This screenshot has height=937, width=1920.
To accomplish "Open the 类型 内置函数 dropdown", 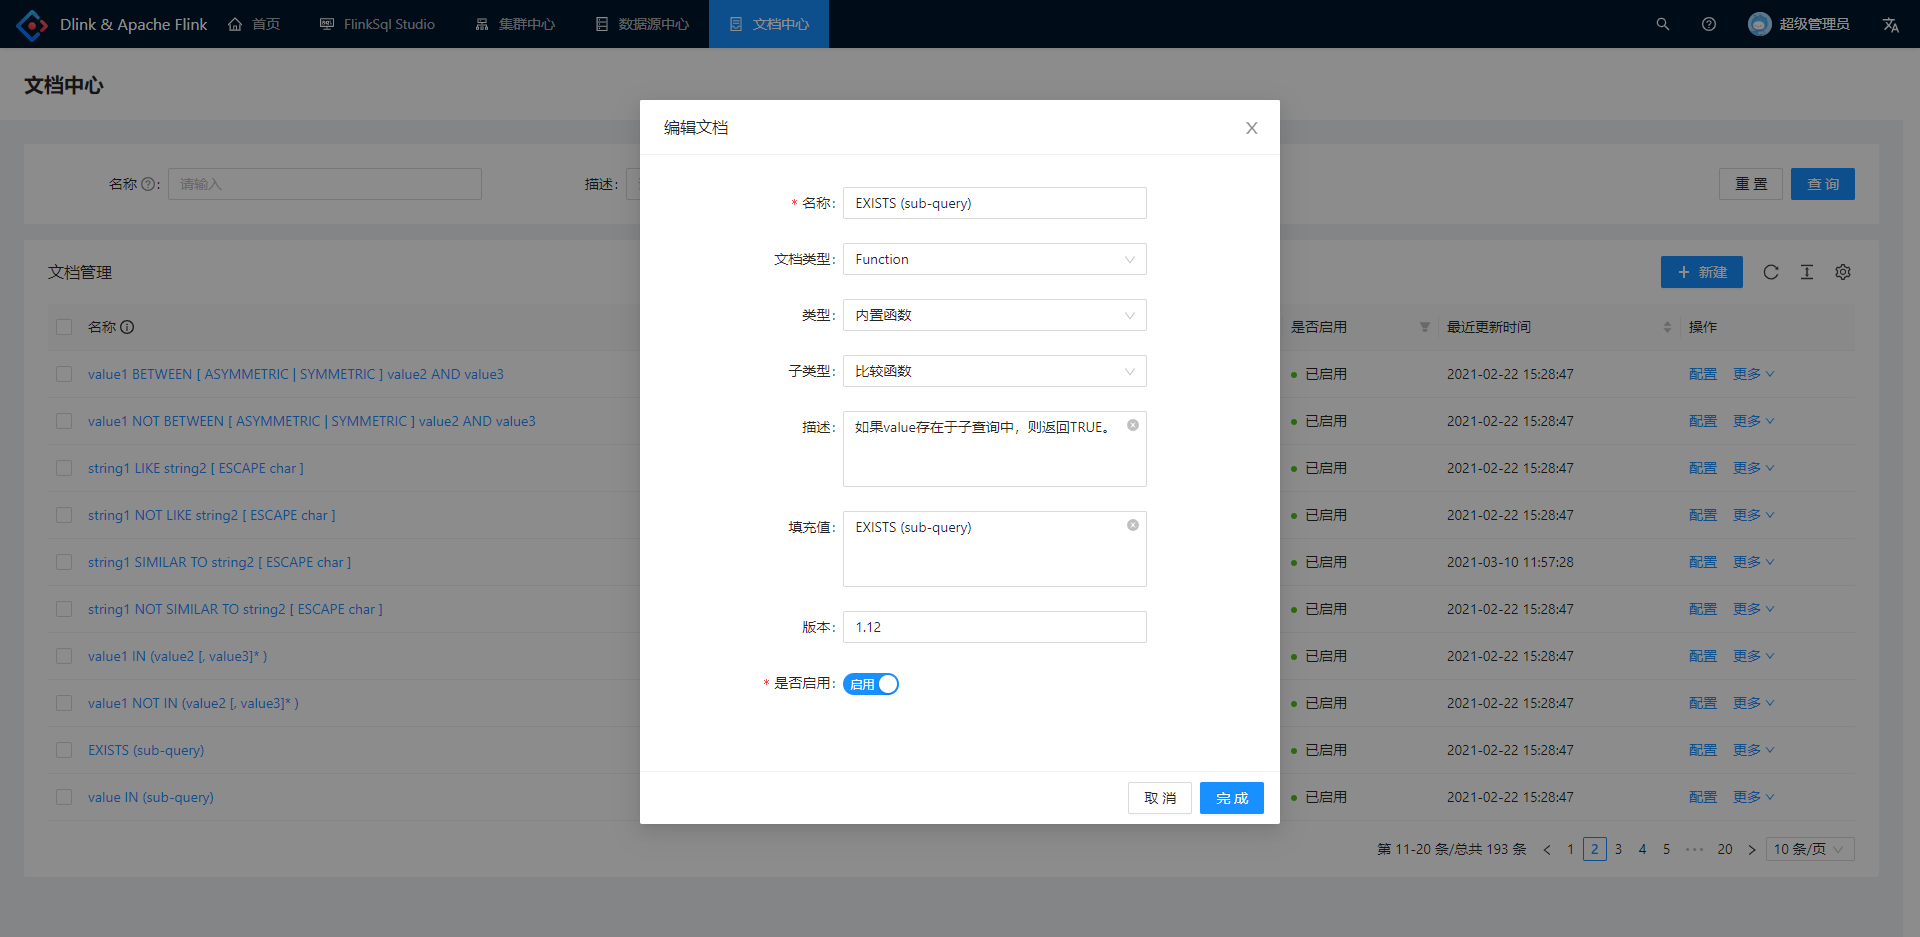I will point(995,315).
